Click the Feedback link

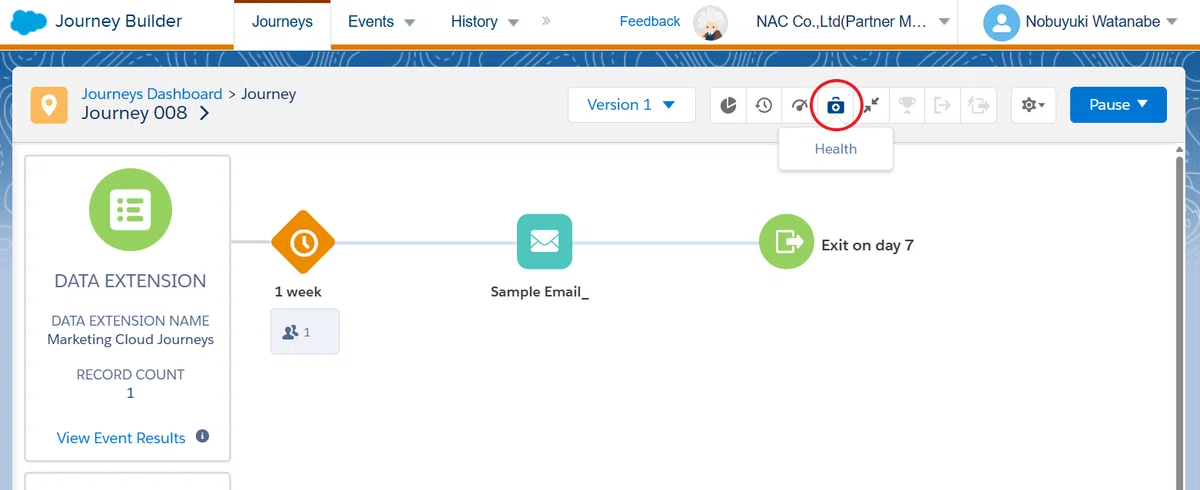point(650,21)
